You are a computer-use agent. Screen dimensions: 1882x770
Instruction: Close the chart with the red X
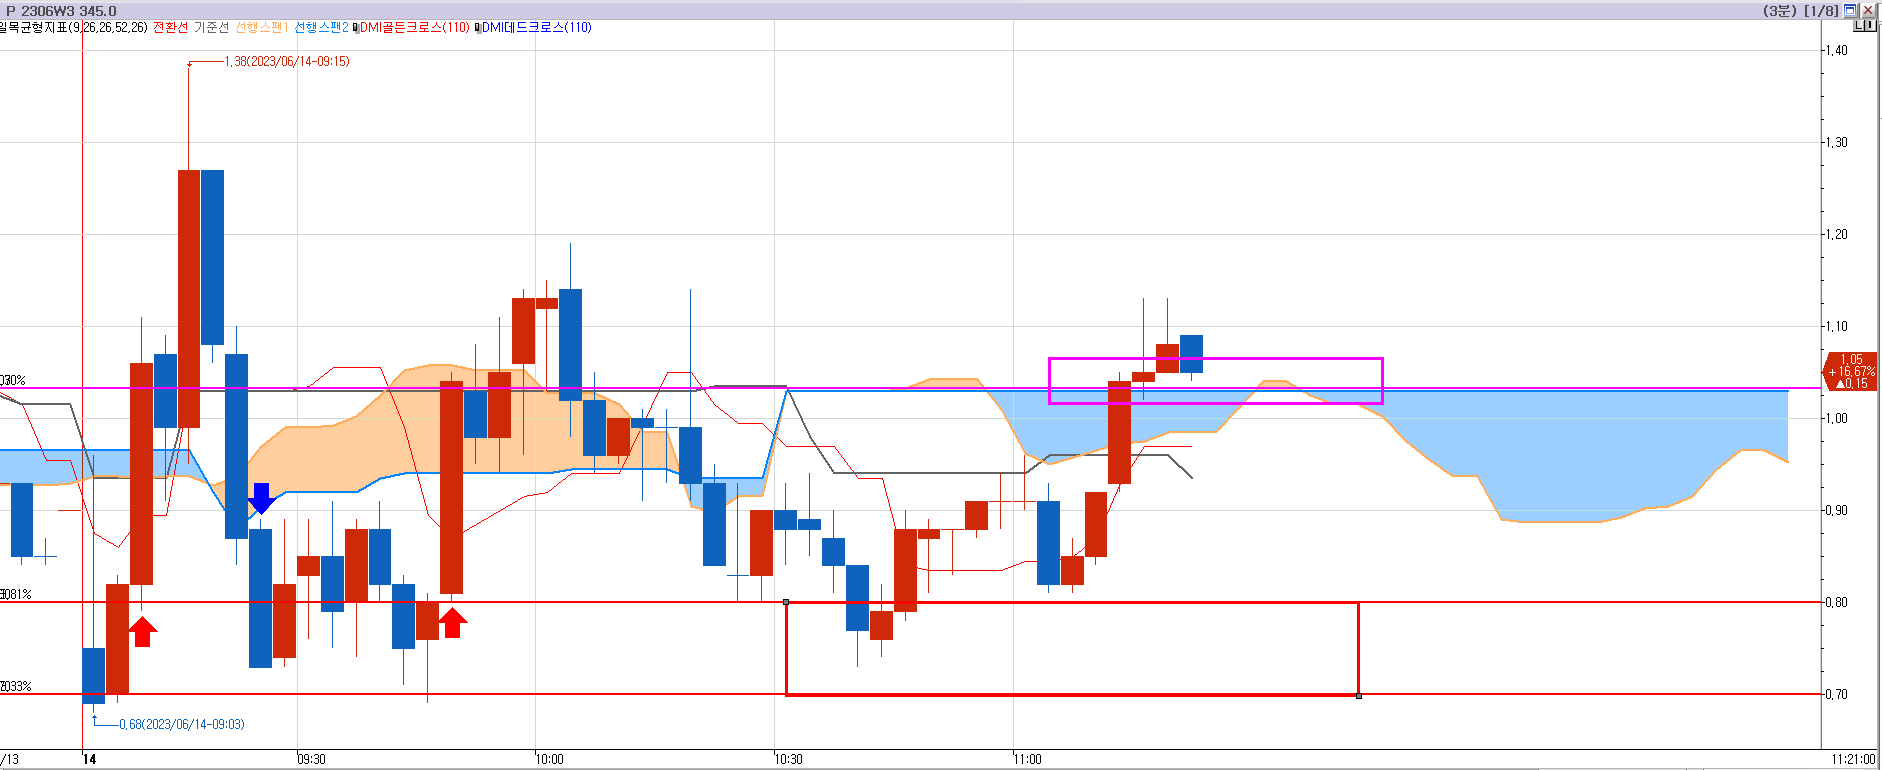point(1867,10)
